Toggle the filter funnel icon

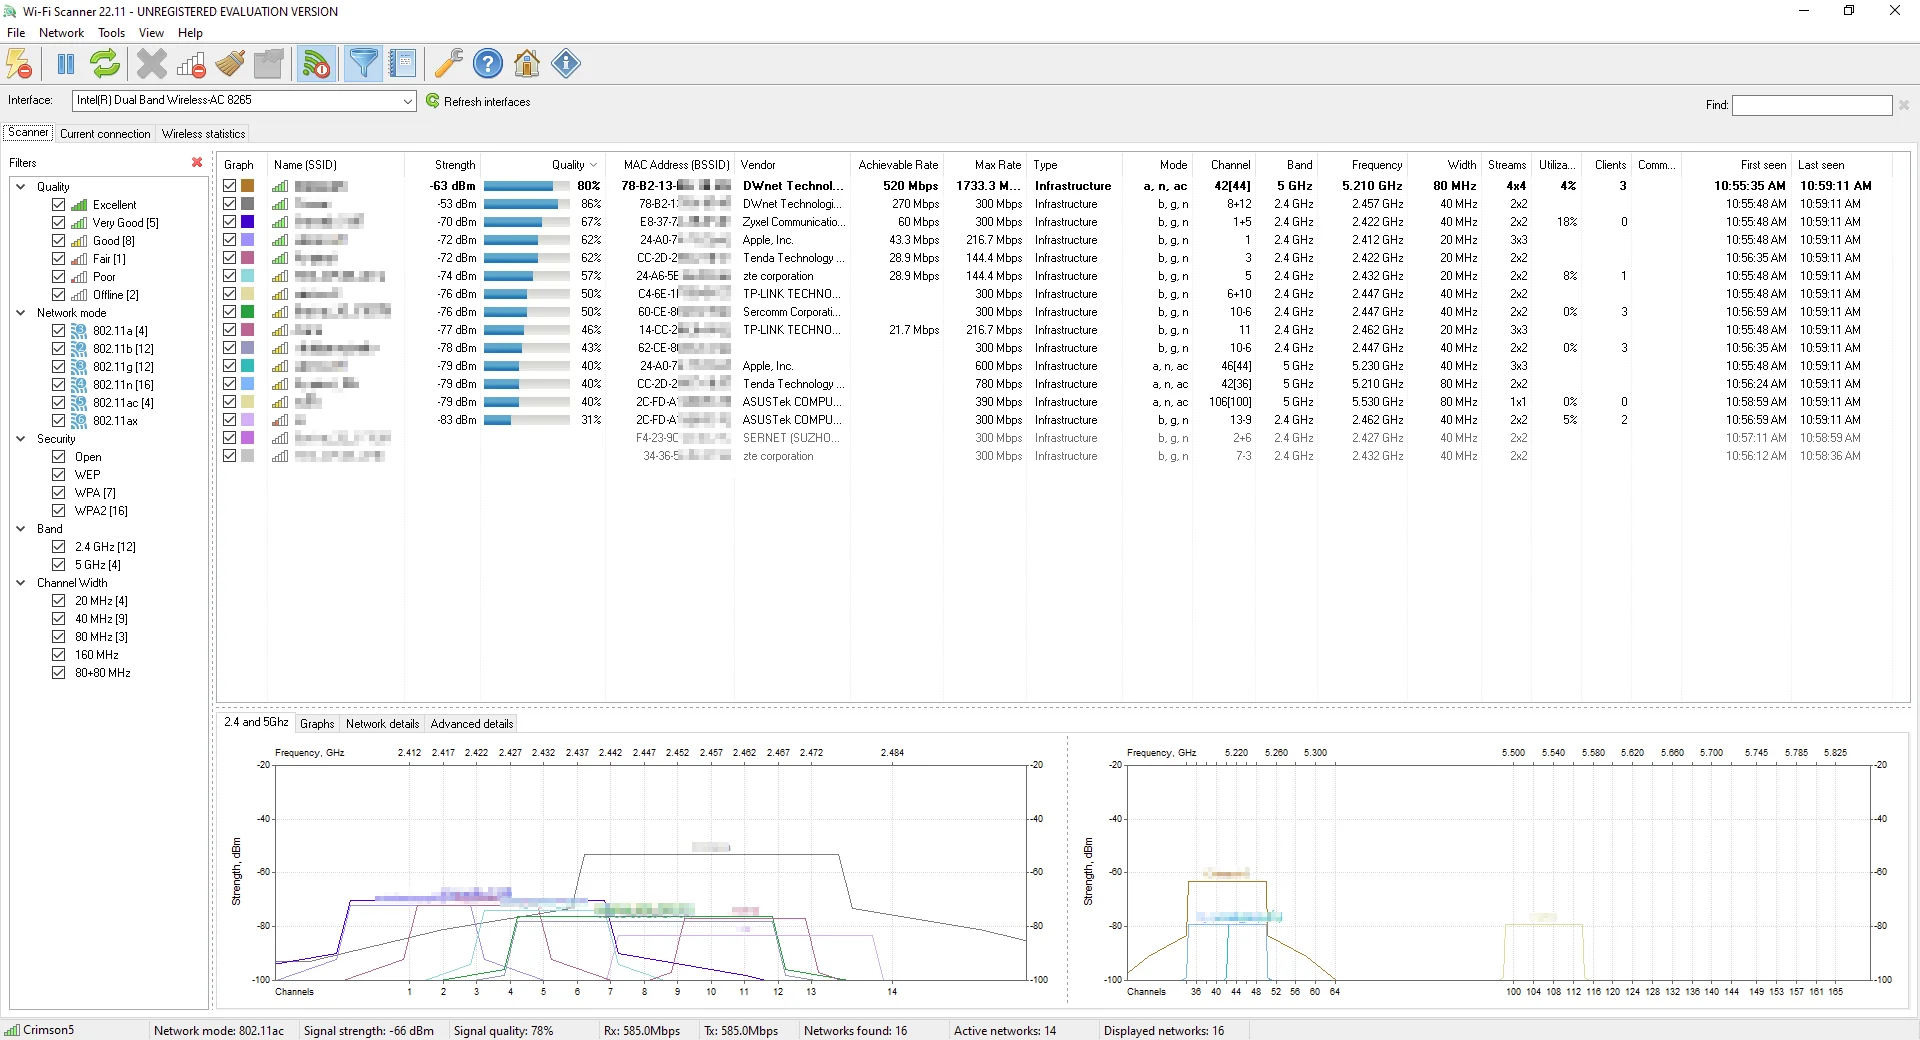click(x=363, y=63)
